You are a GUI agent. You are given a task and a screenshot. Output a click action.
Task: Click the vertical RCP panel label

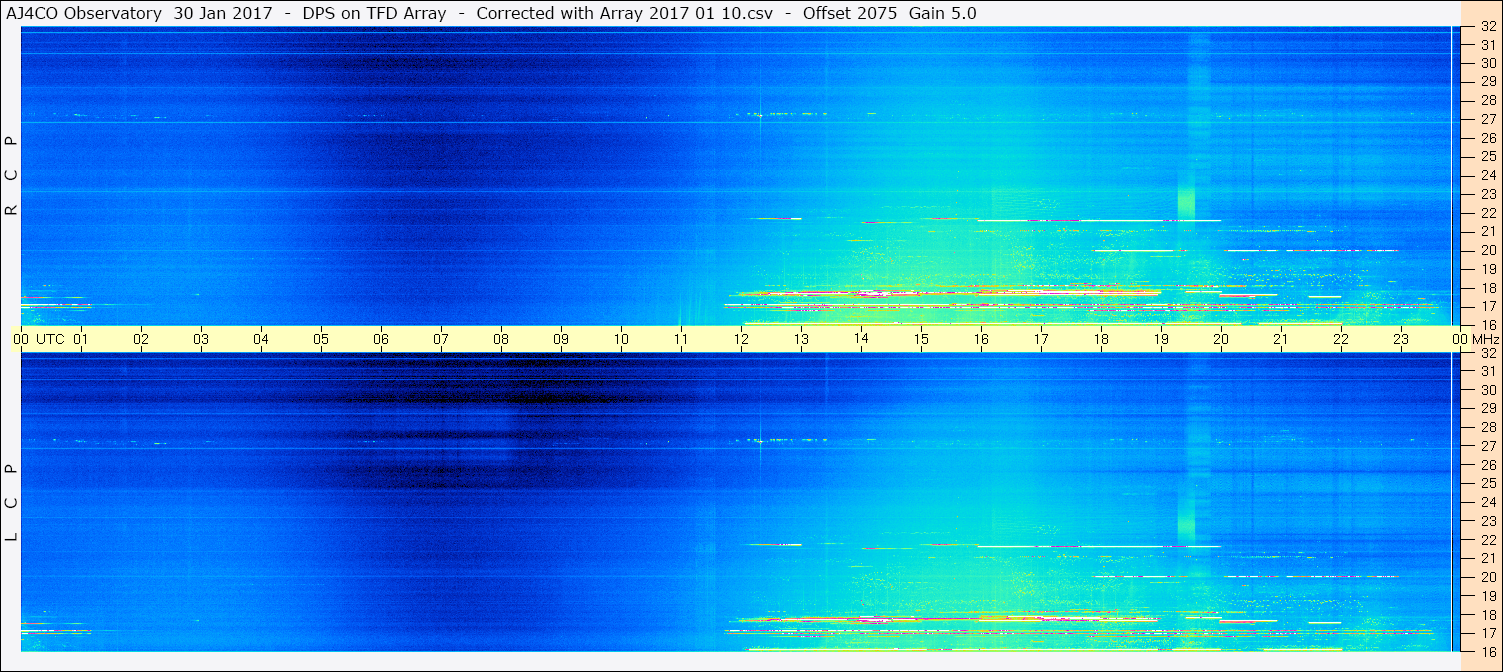[12, 177]
